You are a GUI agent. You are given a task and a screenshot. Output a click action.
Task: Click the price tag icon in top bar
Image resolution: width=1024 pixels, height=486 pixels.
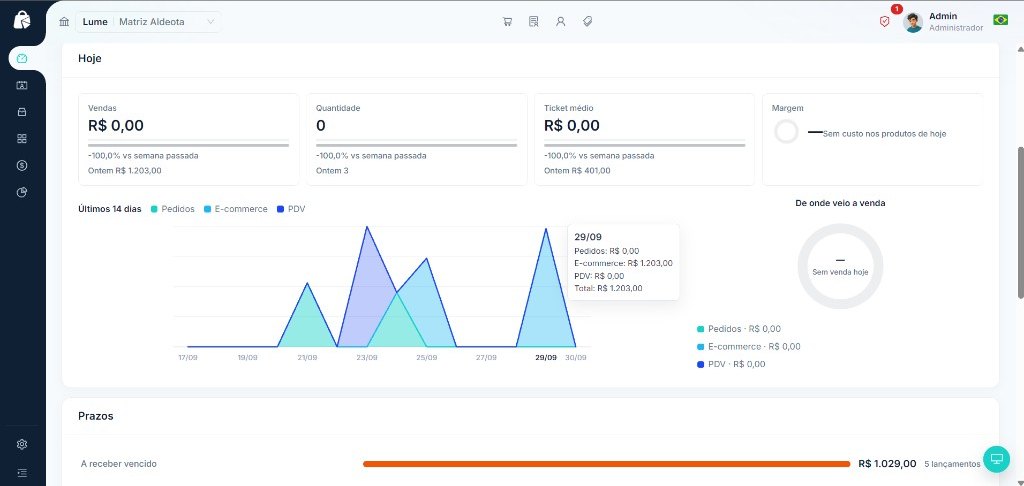click(587, 22)
